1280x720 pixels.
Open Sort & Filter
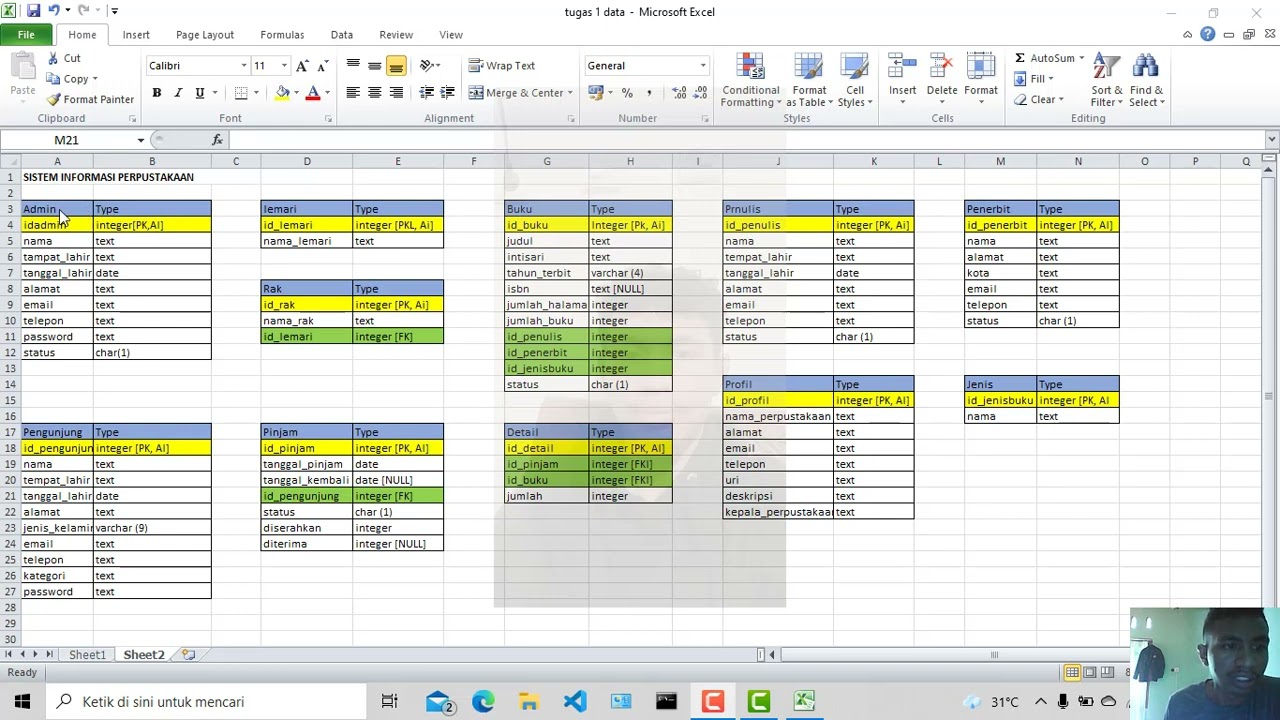coord(1106,80)
